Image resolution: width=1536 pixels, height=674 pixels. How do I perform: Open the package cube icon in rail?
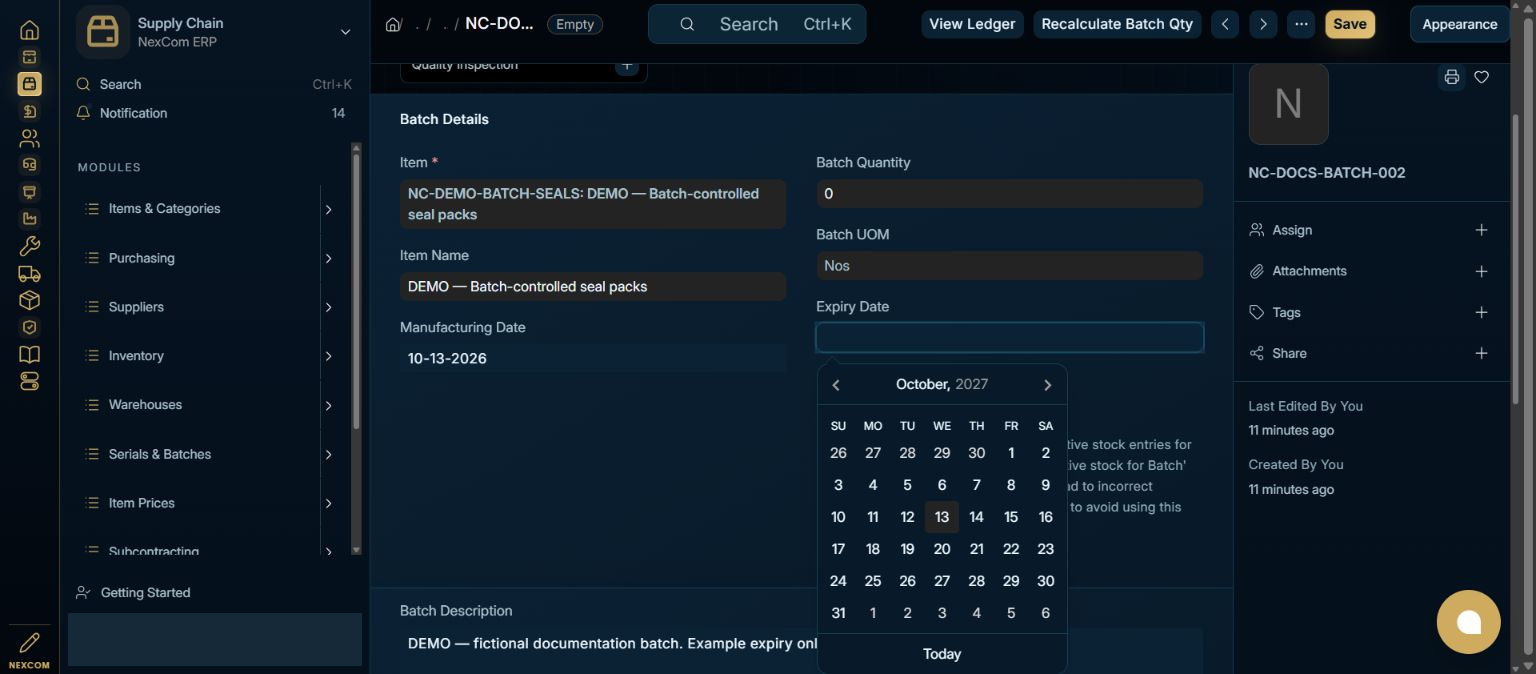pyautogui.click(x=29, y=300)
